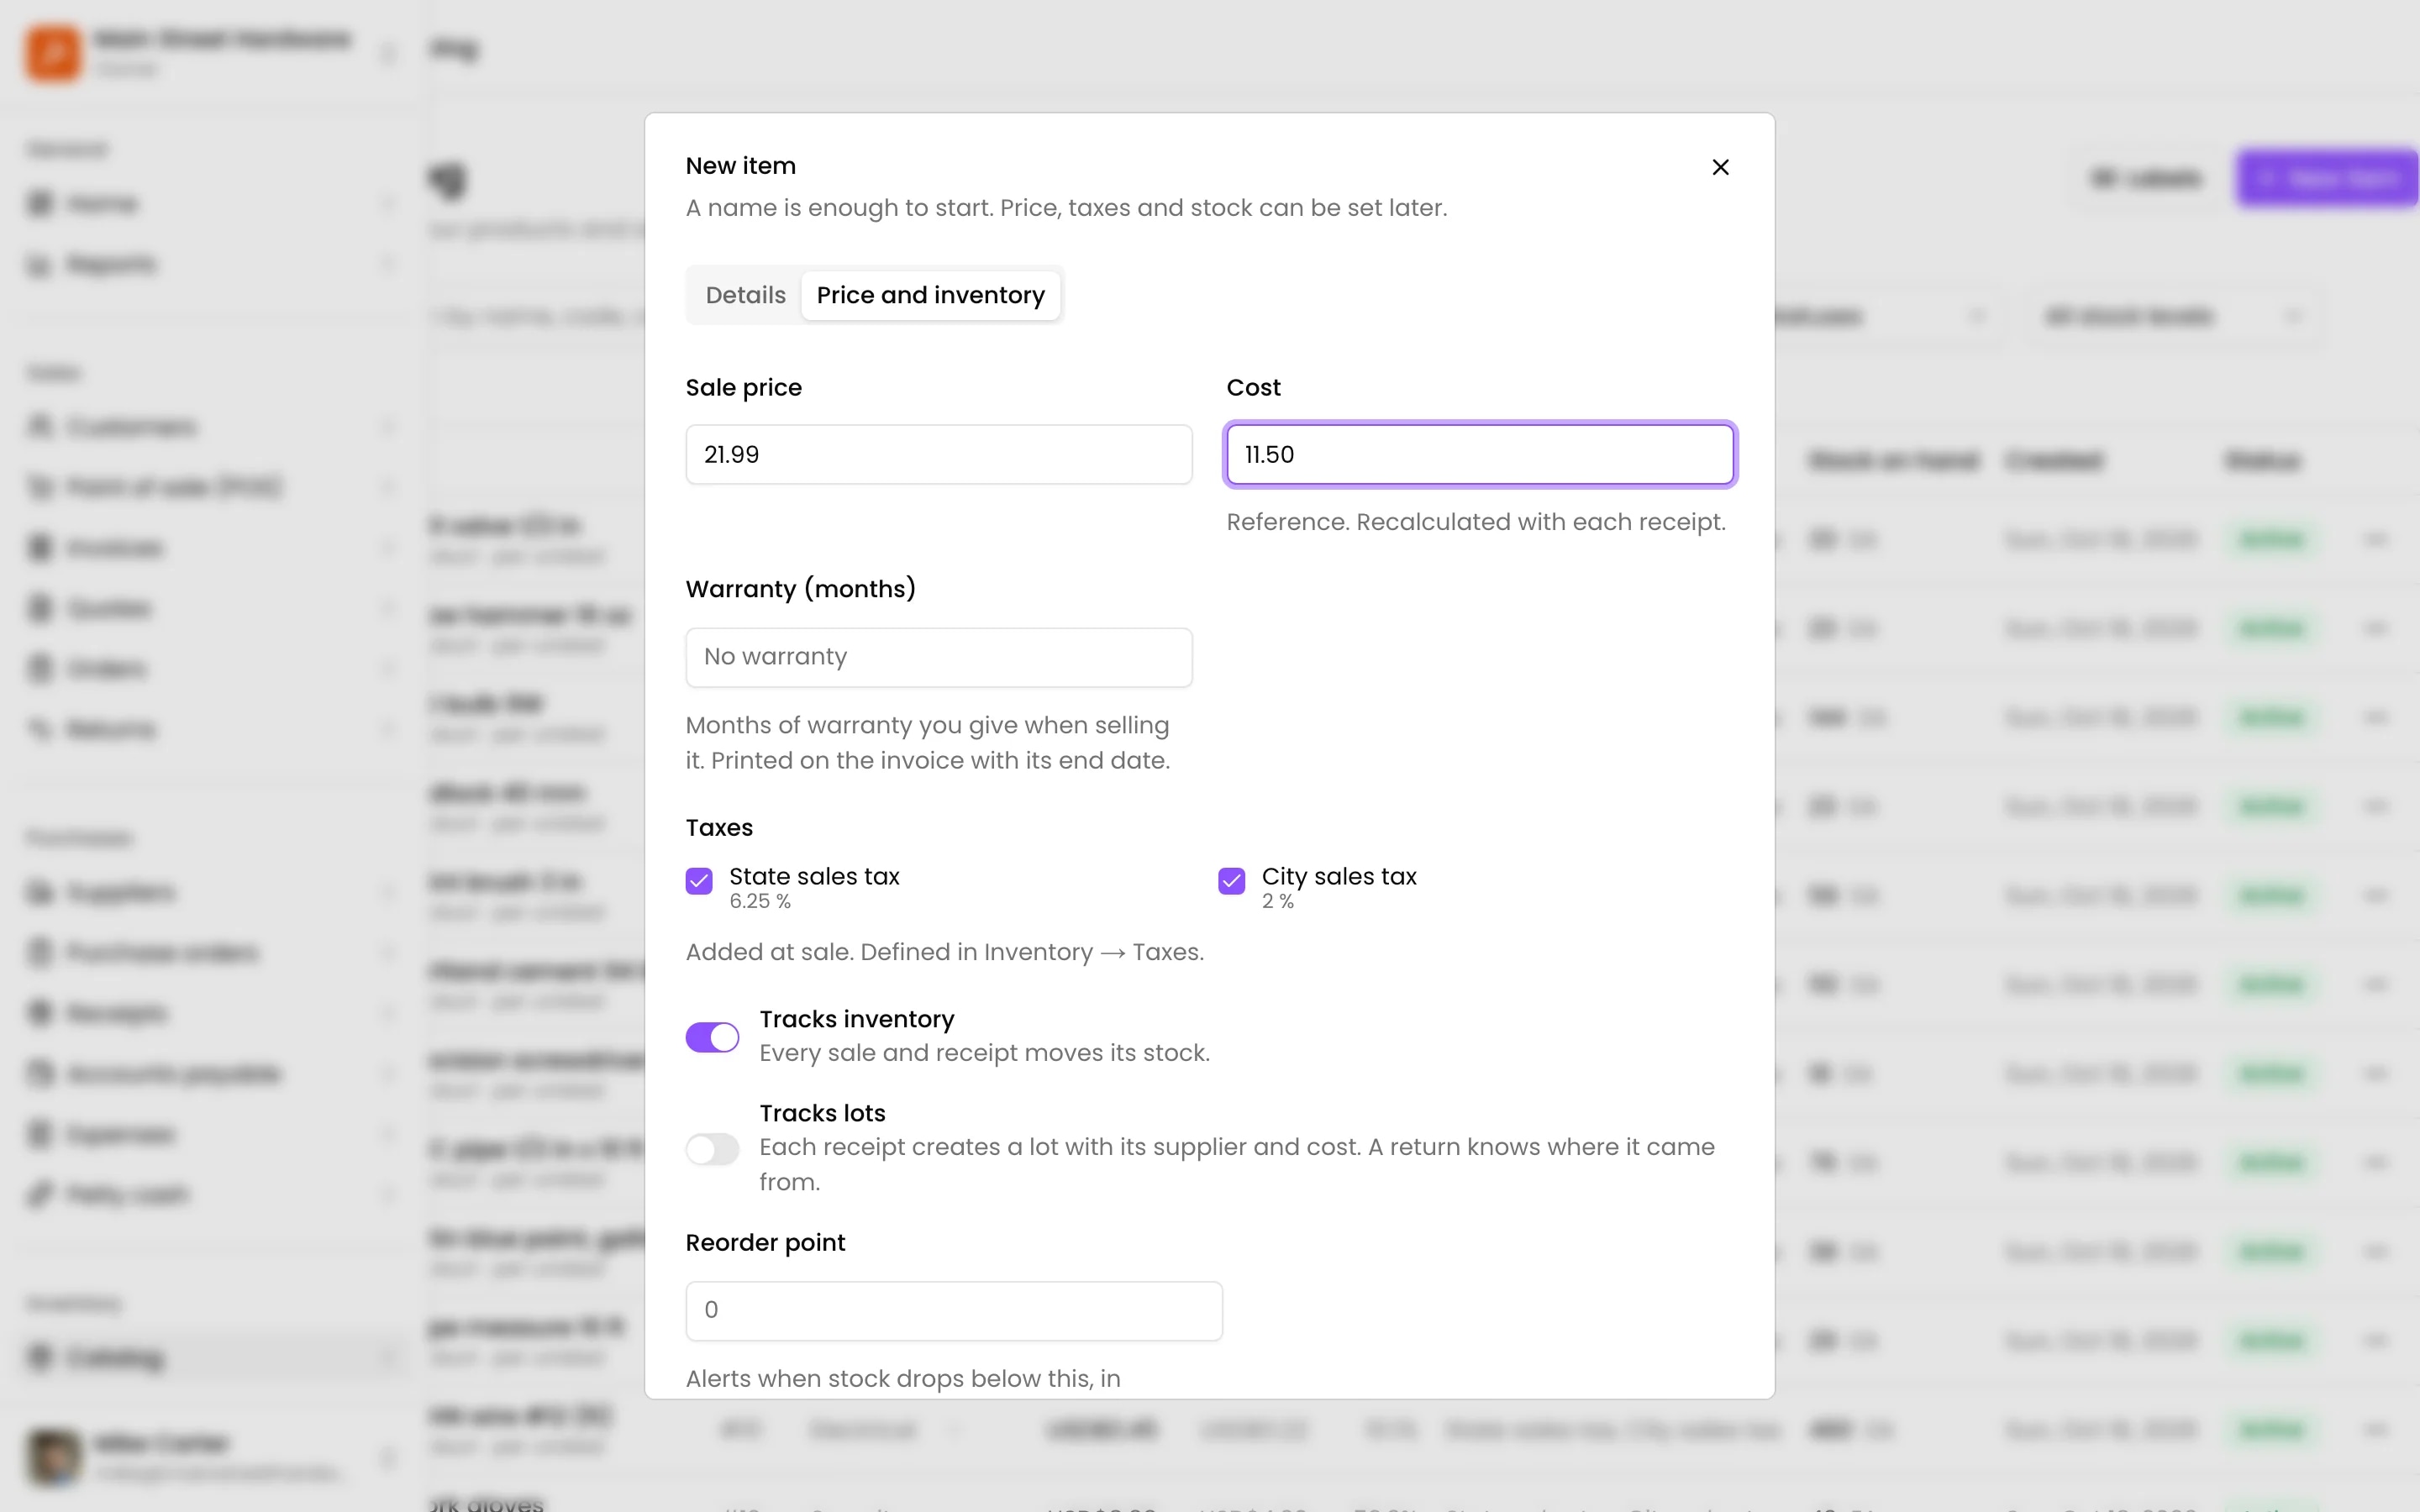Click the 'Warranty (months)' label
2420x1512 pixels.
800,589
